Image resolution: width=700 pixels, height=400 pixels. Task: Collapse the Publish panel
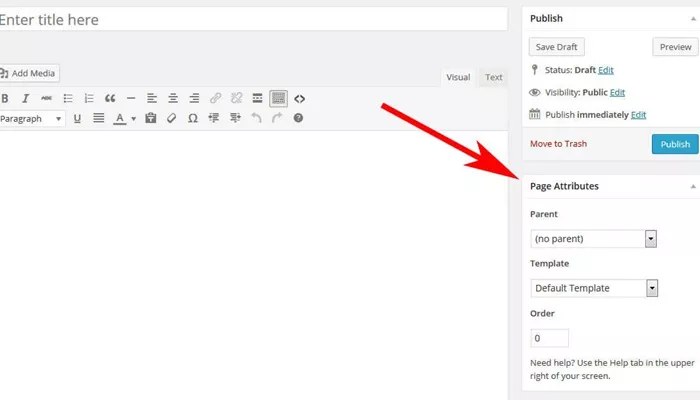pos(693,19)
